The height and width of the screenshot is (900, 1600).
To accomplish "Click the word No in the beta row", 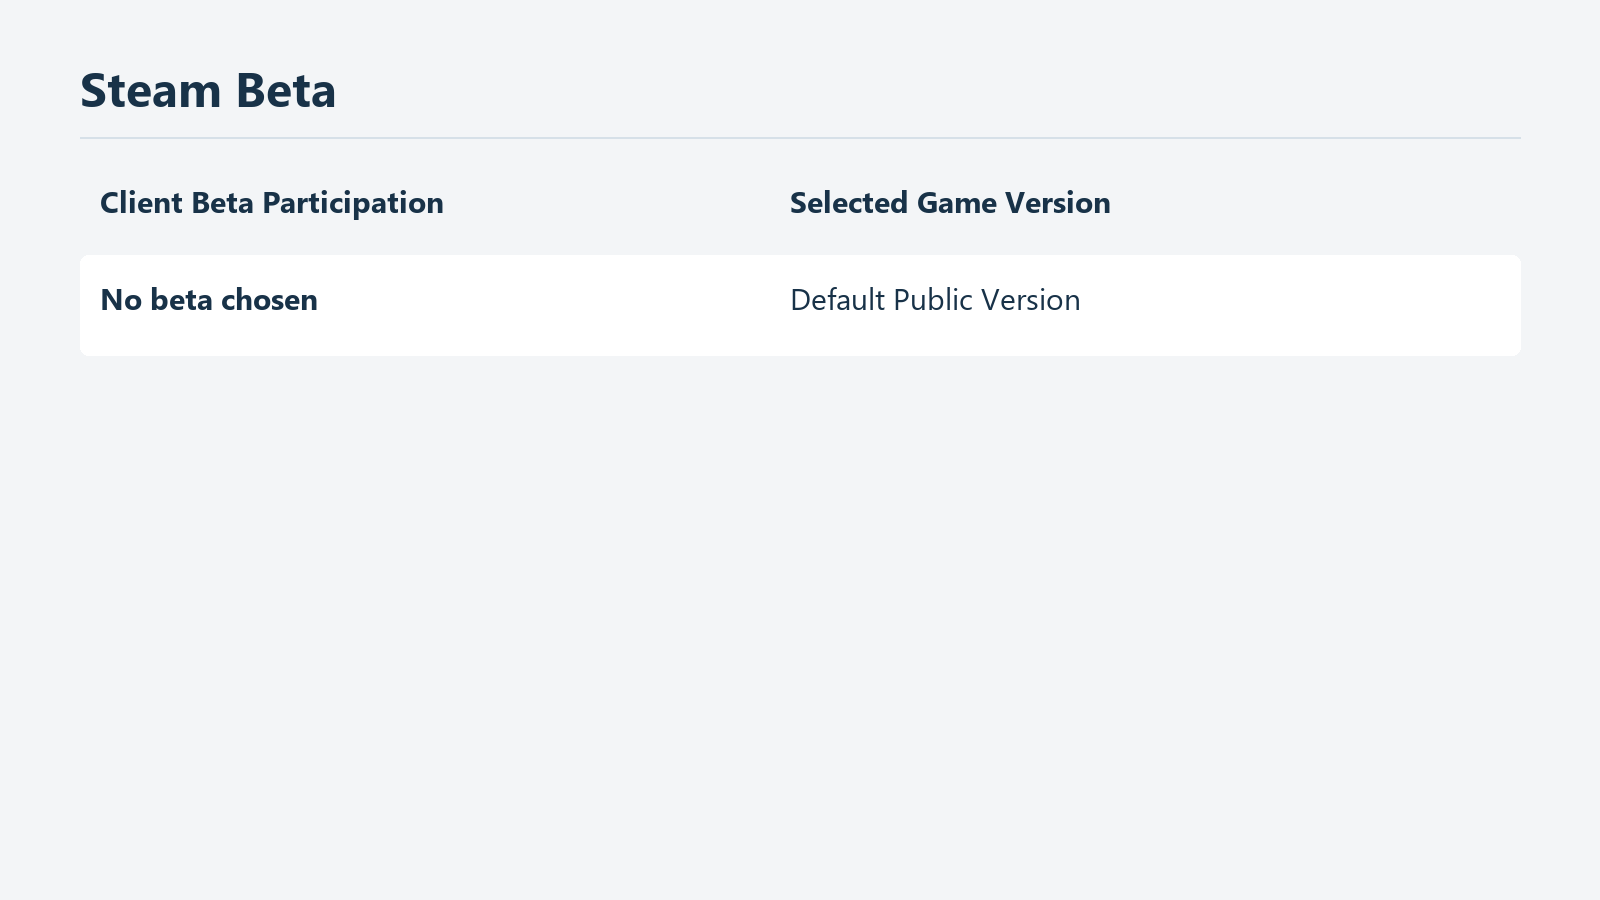I will click(121, 300).
